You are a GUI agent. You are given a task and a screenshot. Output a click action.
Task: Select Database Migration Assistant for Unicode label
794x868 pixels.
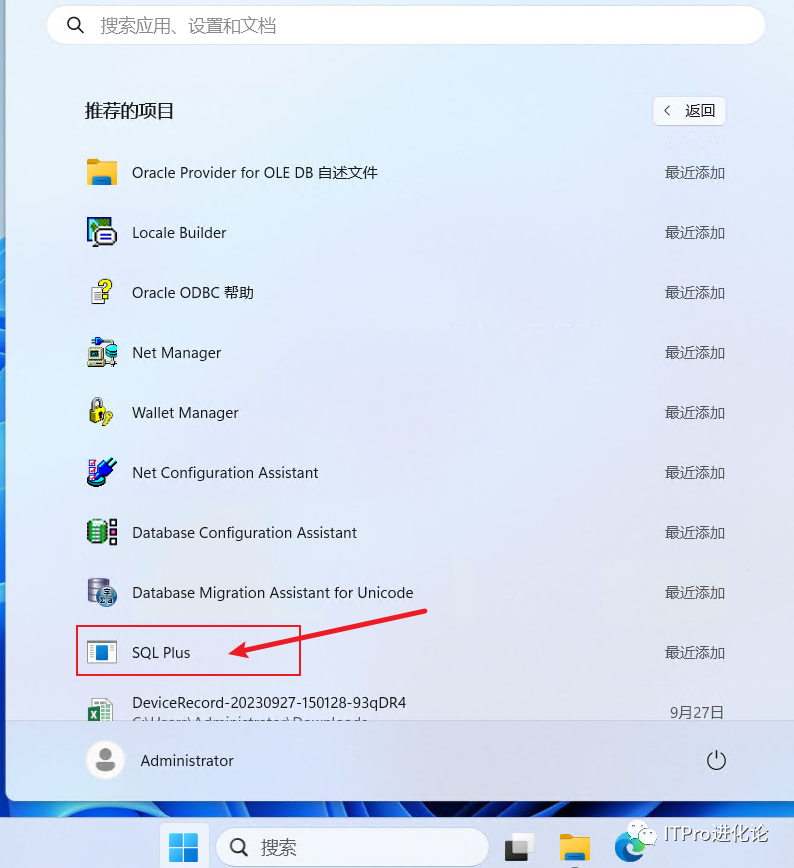(x=272, y=593)
